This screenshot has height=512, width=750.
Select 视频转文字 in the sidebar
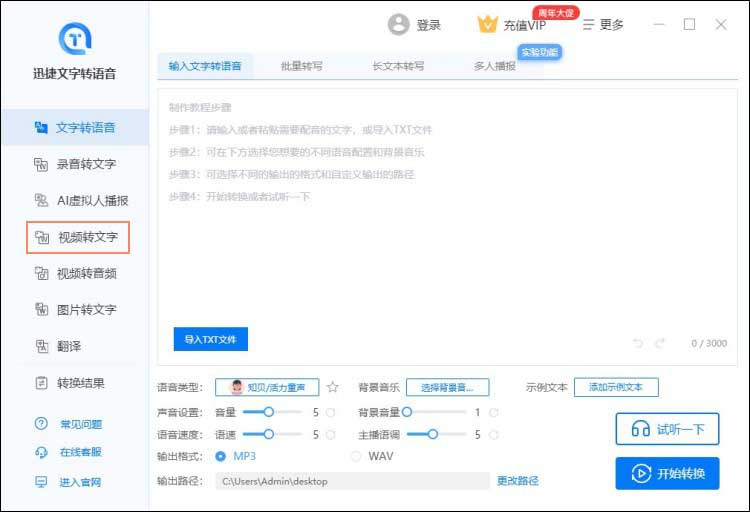pos(78,238)
